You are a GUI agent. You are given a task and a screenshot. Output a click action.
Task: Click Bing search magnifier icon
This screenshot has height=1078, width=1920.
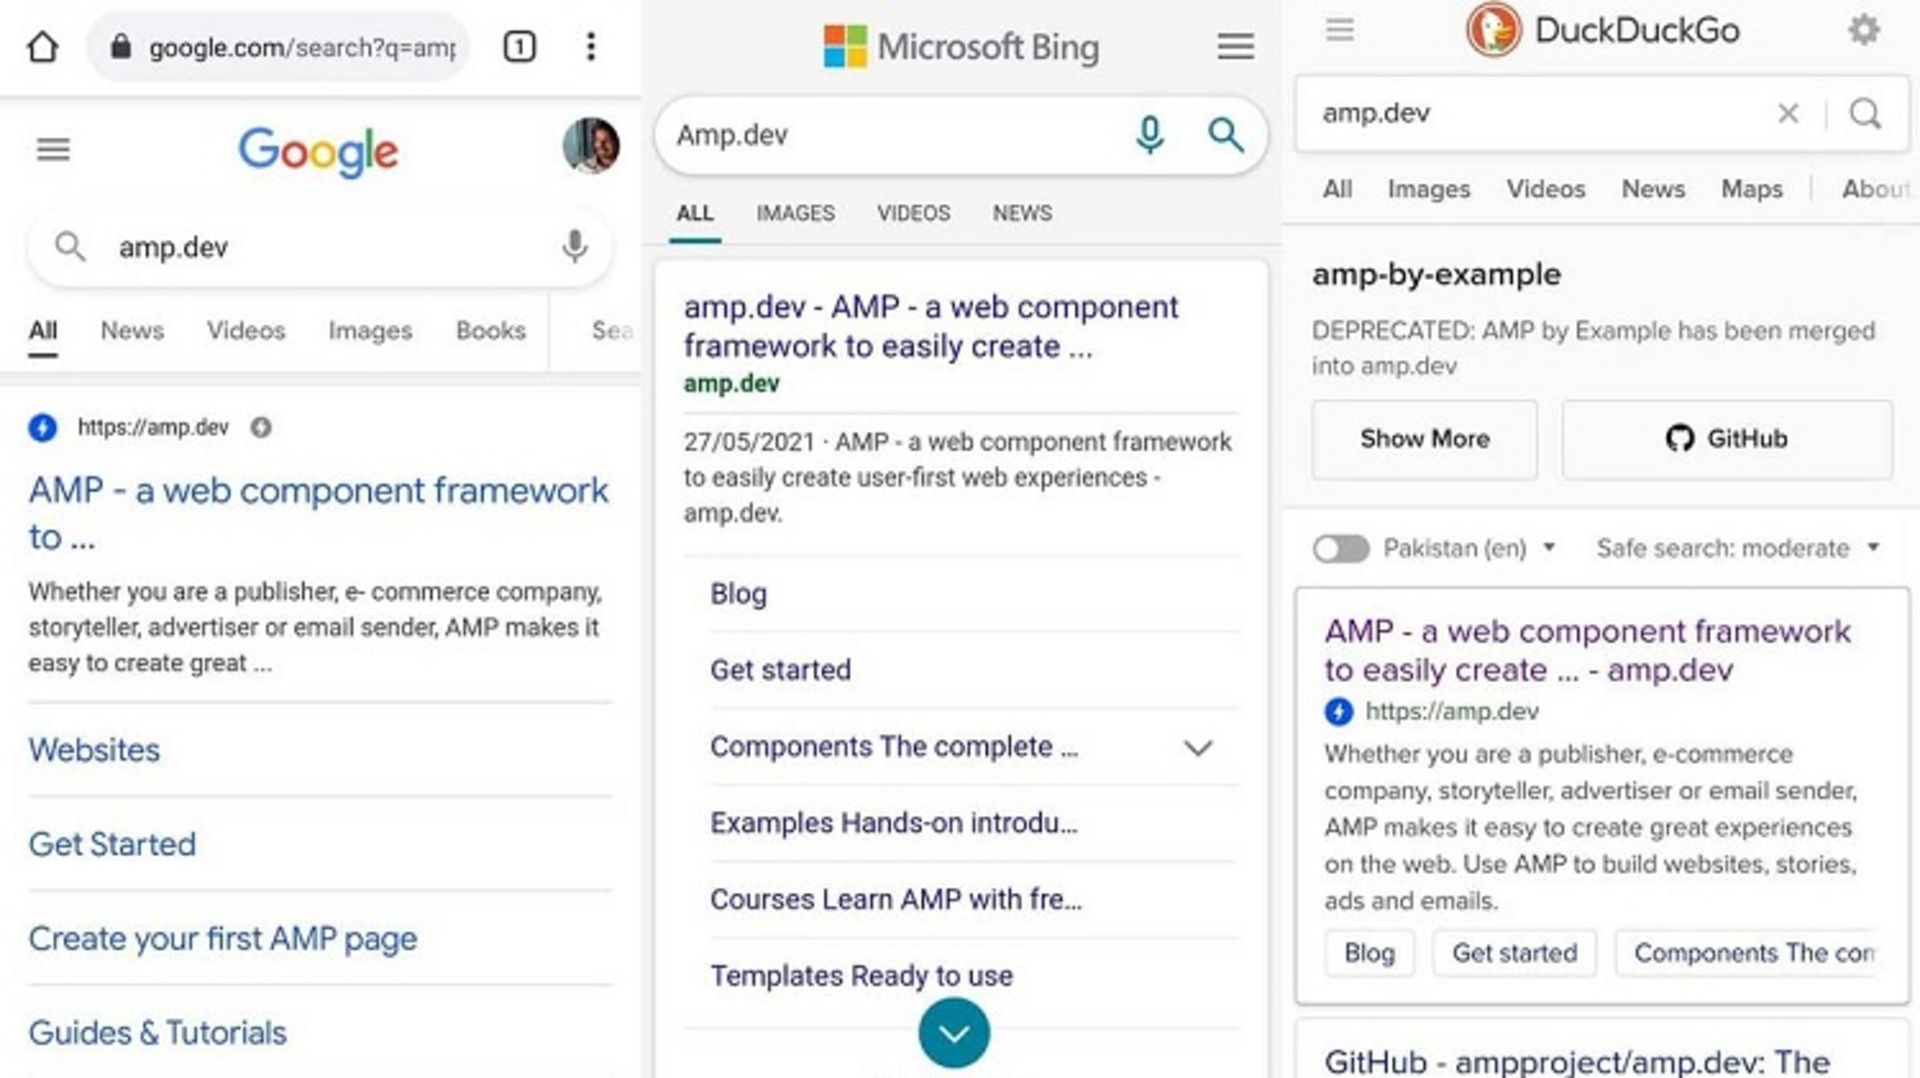coord(1226,134)
